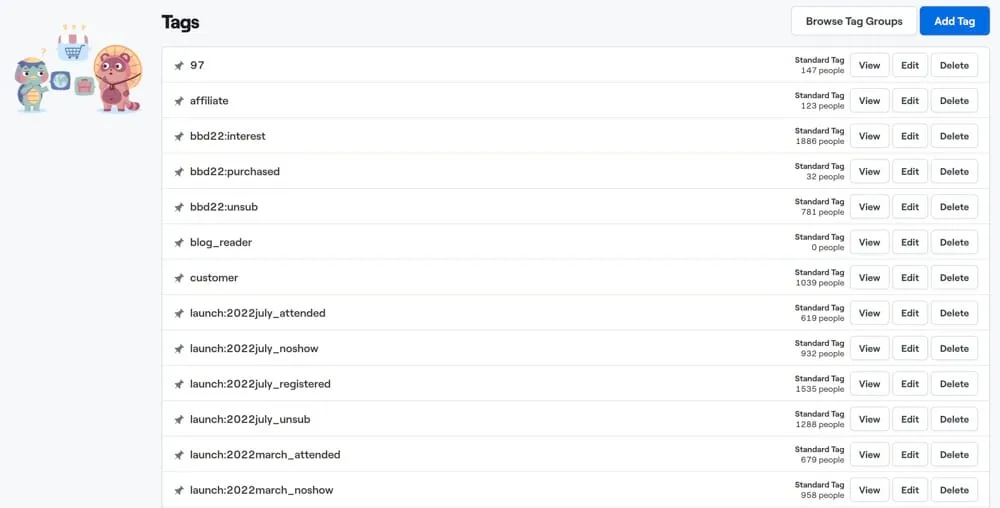Click pin icon for launch:2022march_noshow
The image size is (1000, 508).
point(179,490)
